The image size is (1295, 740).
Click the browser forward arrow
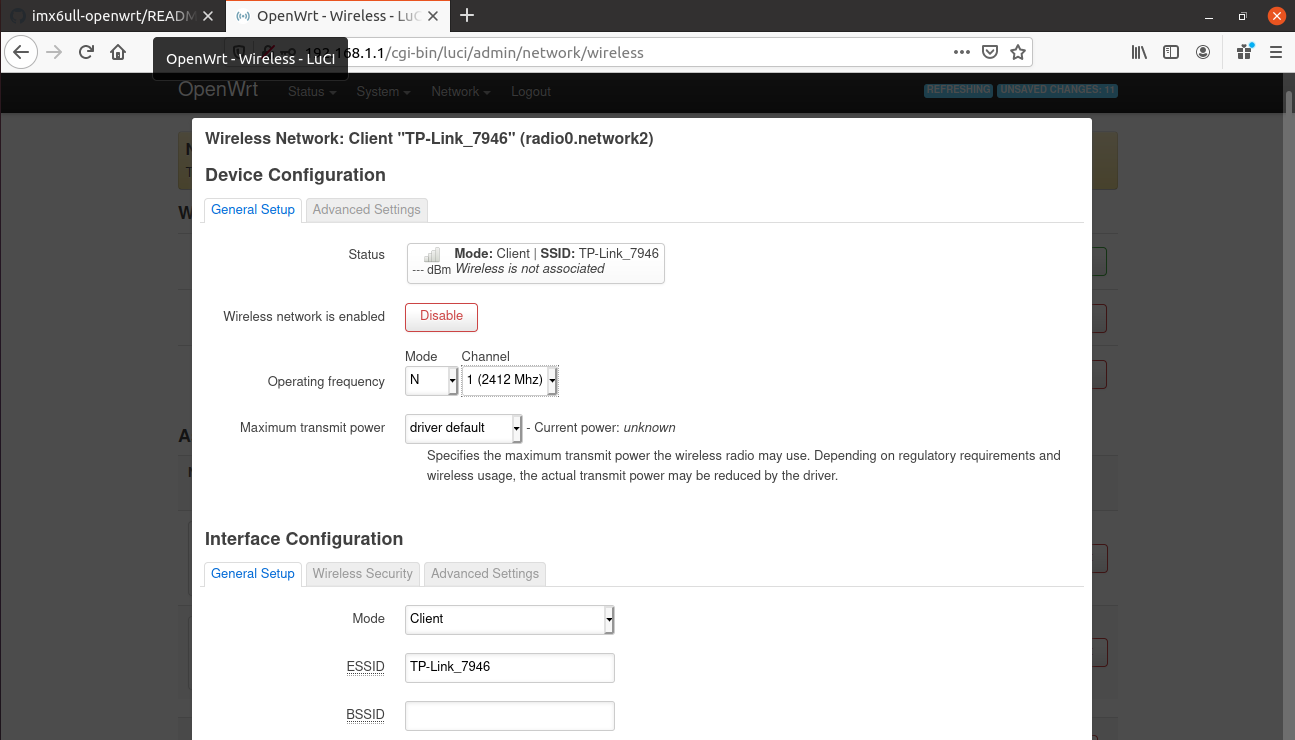click(54, 52)
